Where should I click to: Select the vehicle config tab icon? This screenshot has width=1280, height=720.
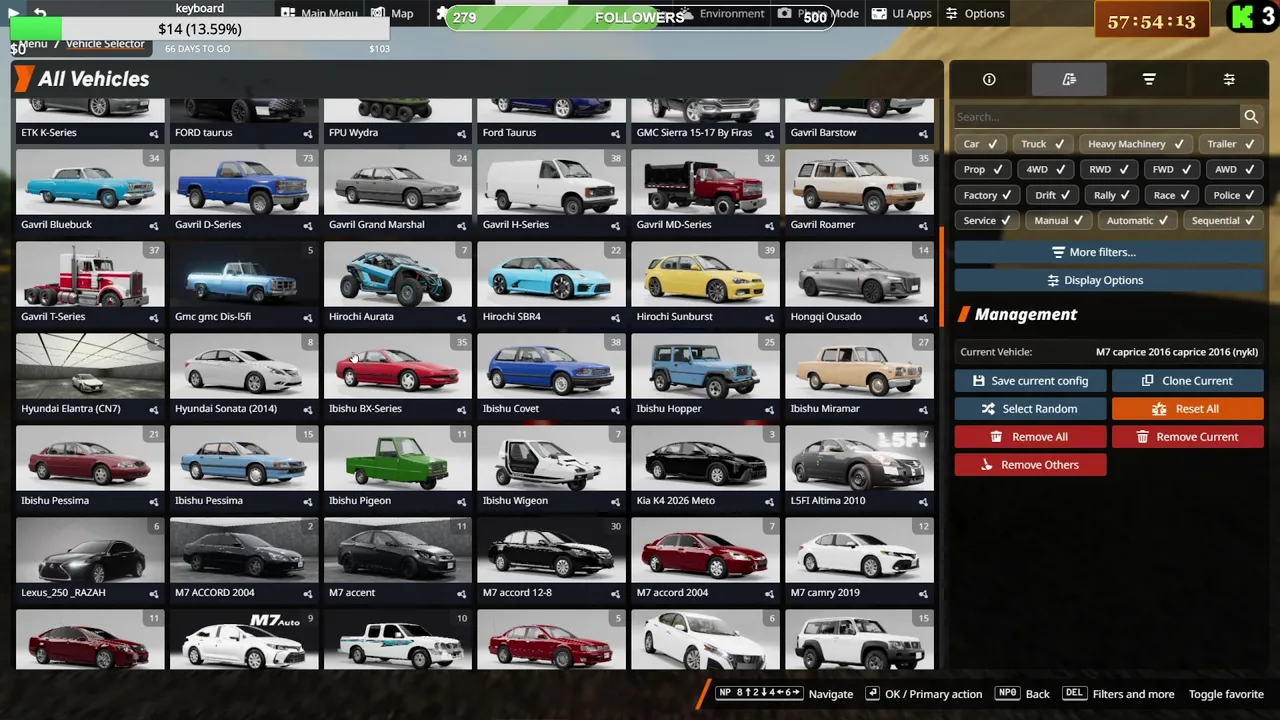[x=1069, y=80]
